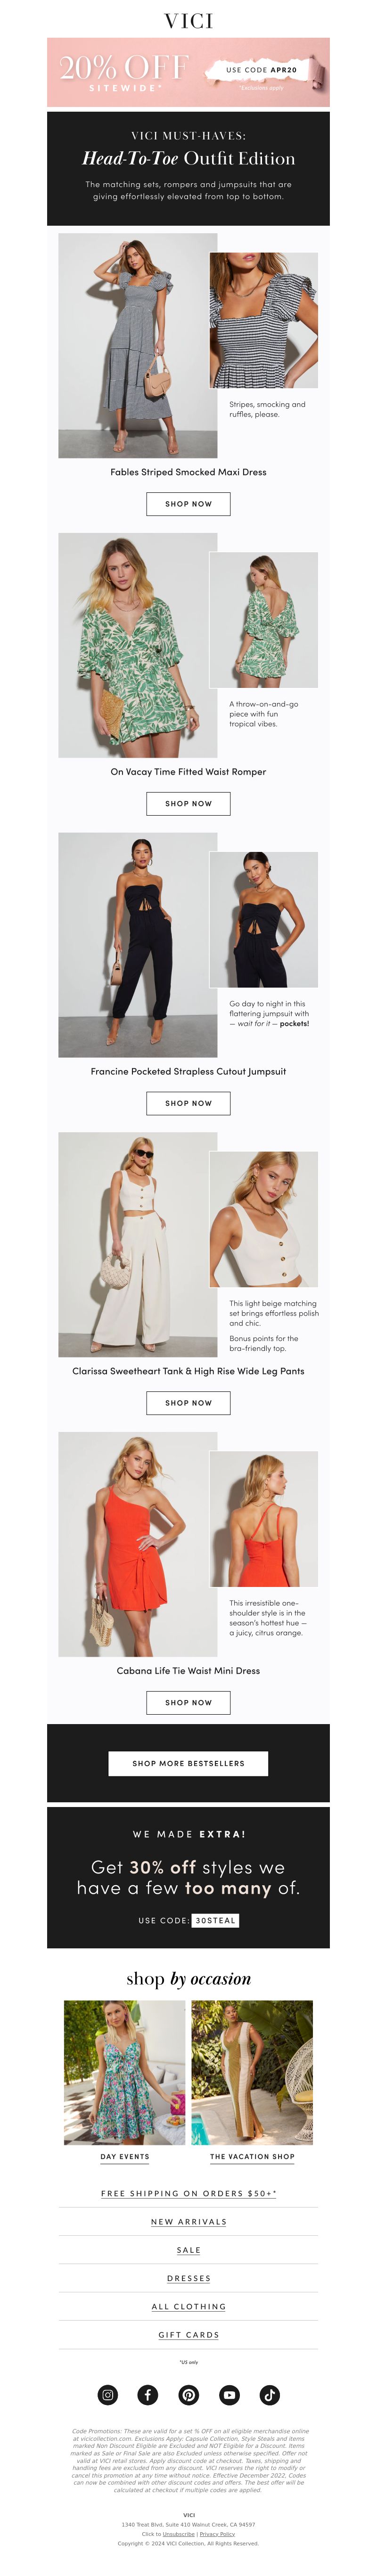Open the Privacy Policy footer link
The image size is (377, 2576).
pos(217,2534)
